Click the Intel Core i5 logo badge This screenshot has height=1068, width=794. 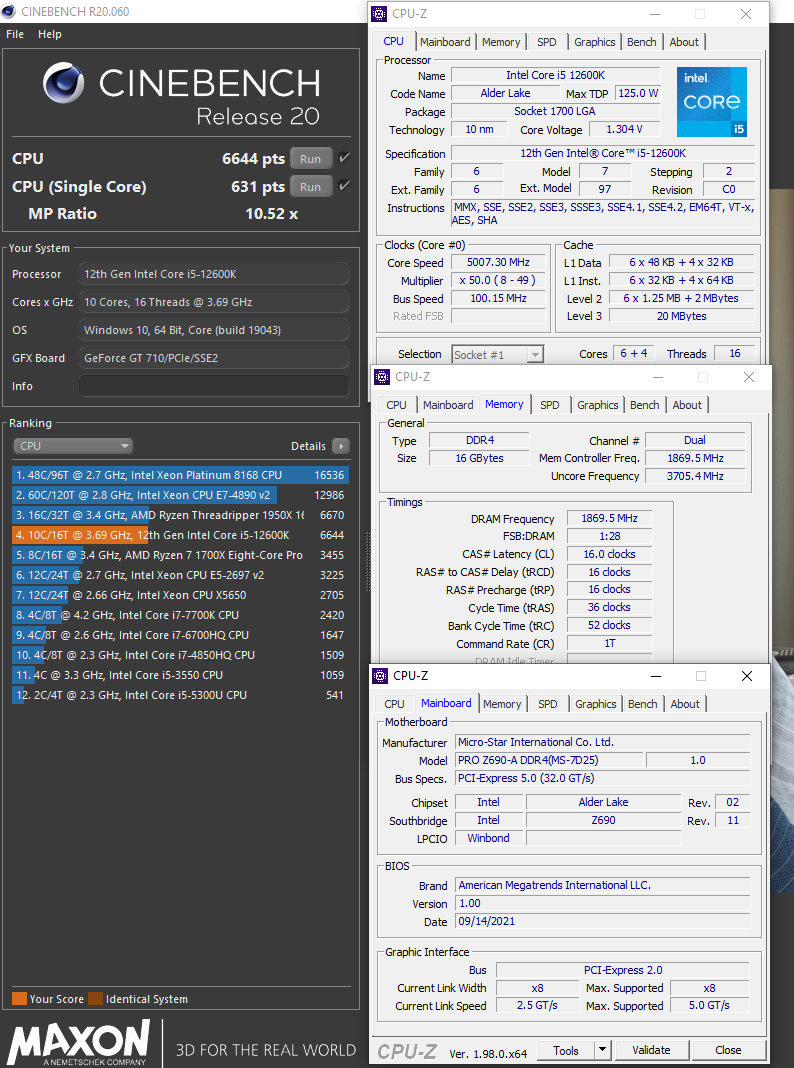pyautogui.click(x=712, y=102)
